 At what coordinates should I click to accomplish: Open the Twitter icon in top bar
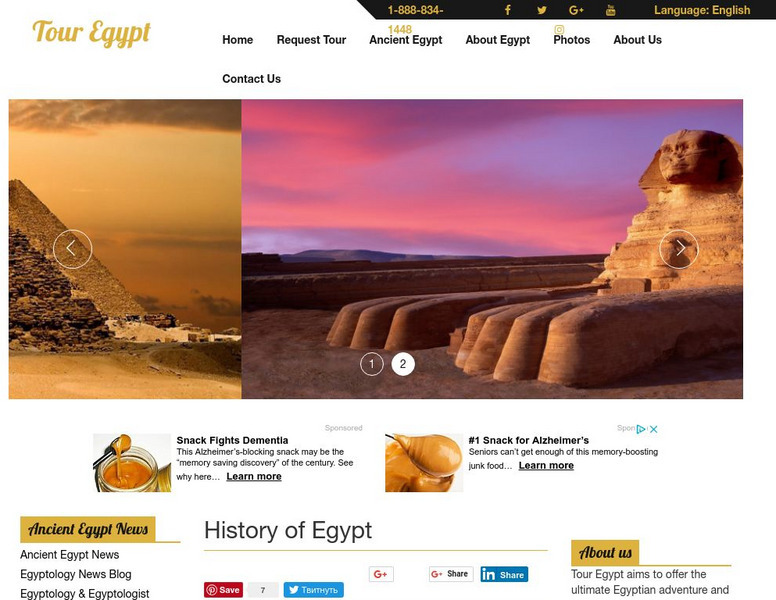coord(542,10)
